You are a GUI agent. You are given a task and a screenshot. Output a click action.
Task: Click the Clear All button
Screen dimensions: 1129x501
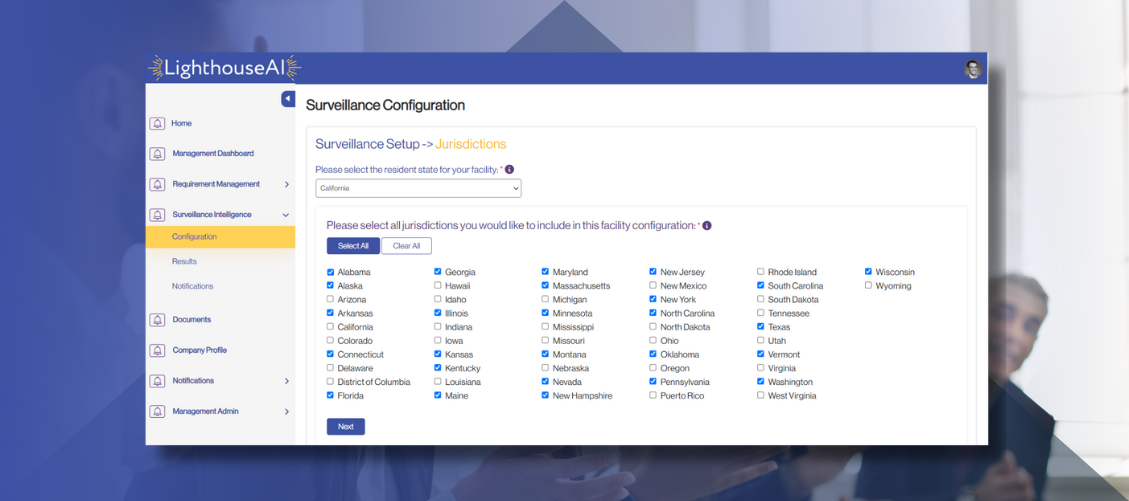coord(406,246)
